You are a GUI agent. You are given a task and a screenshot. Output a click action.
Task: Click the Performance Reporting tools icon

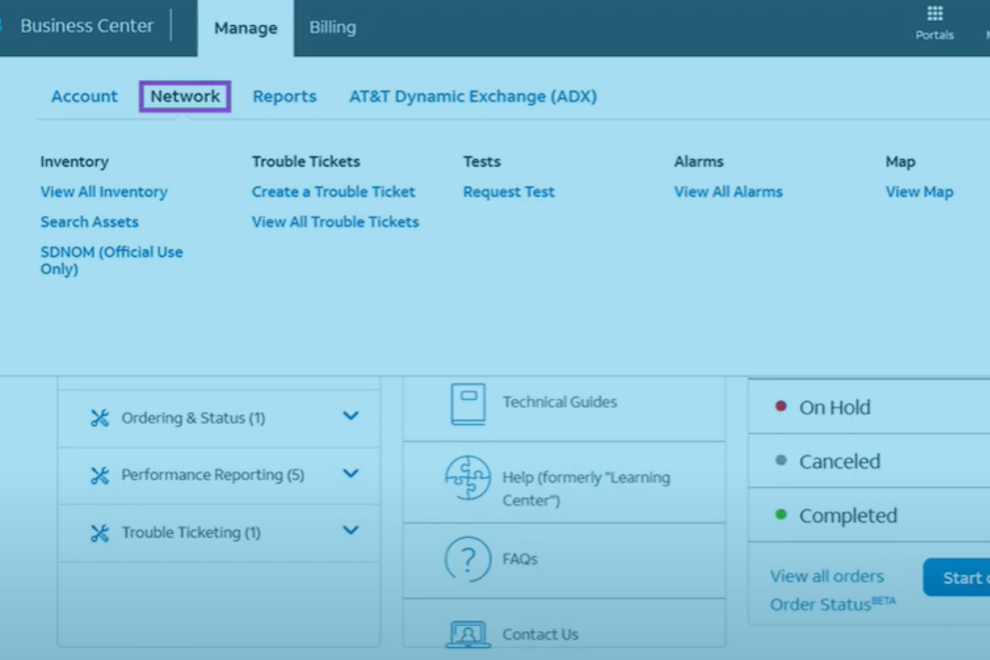pos(100,475)
